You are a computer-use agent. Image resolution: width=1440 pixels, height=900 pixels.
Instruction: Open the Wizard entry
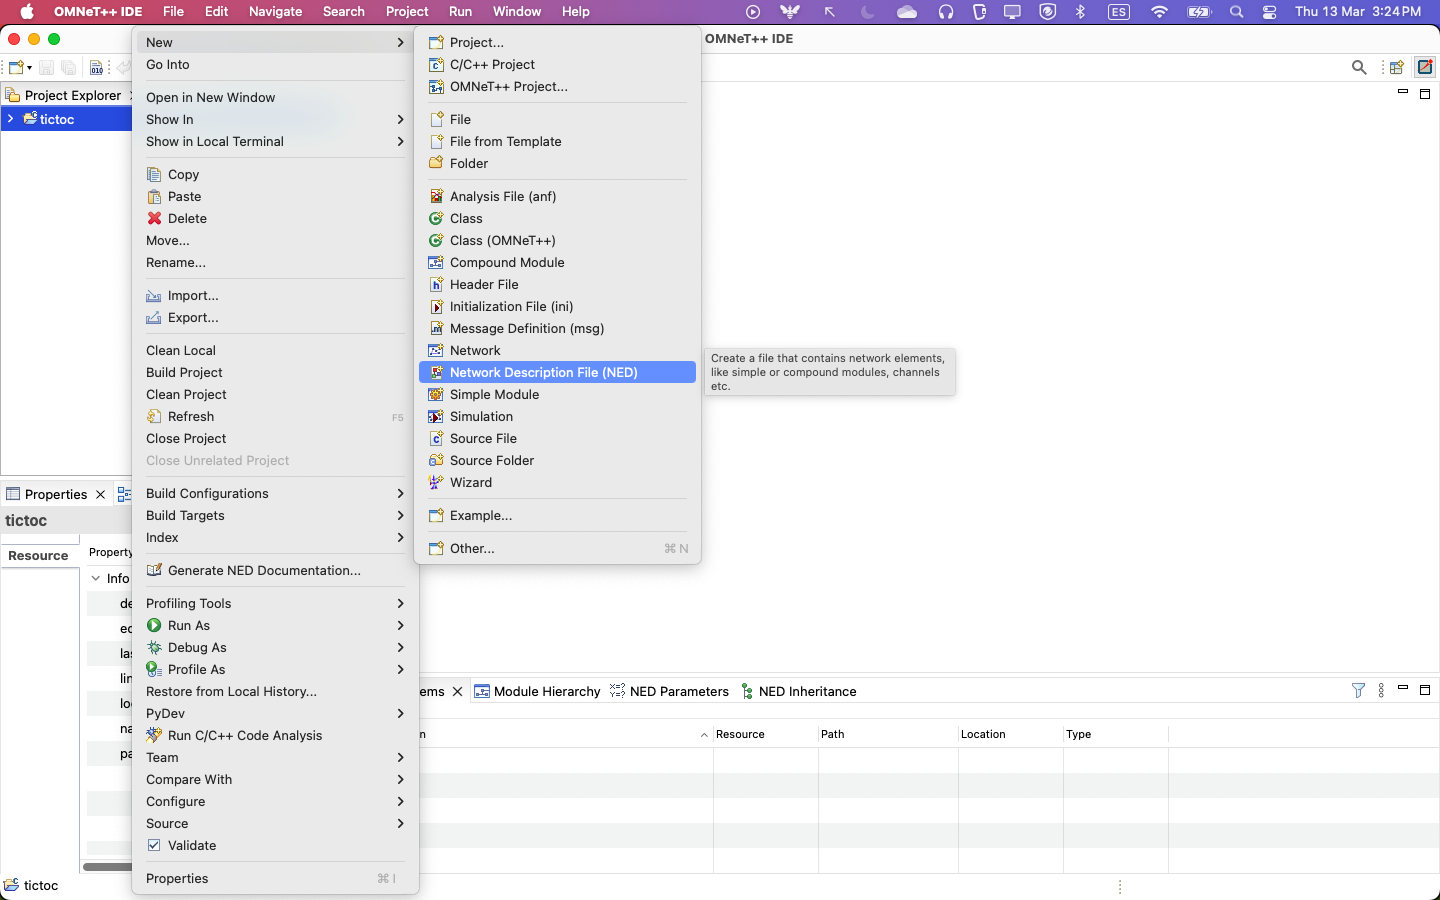(x=557, y=482)
